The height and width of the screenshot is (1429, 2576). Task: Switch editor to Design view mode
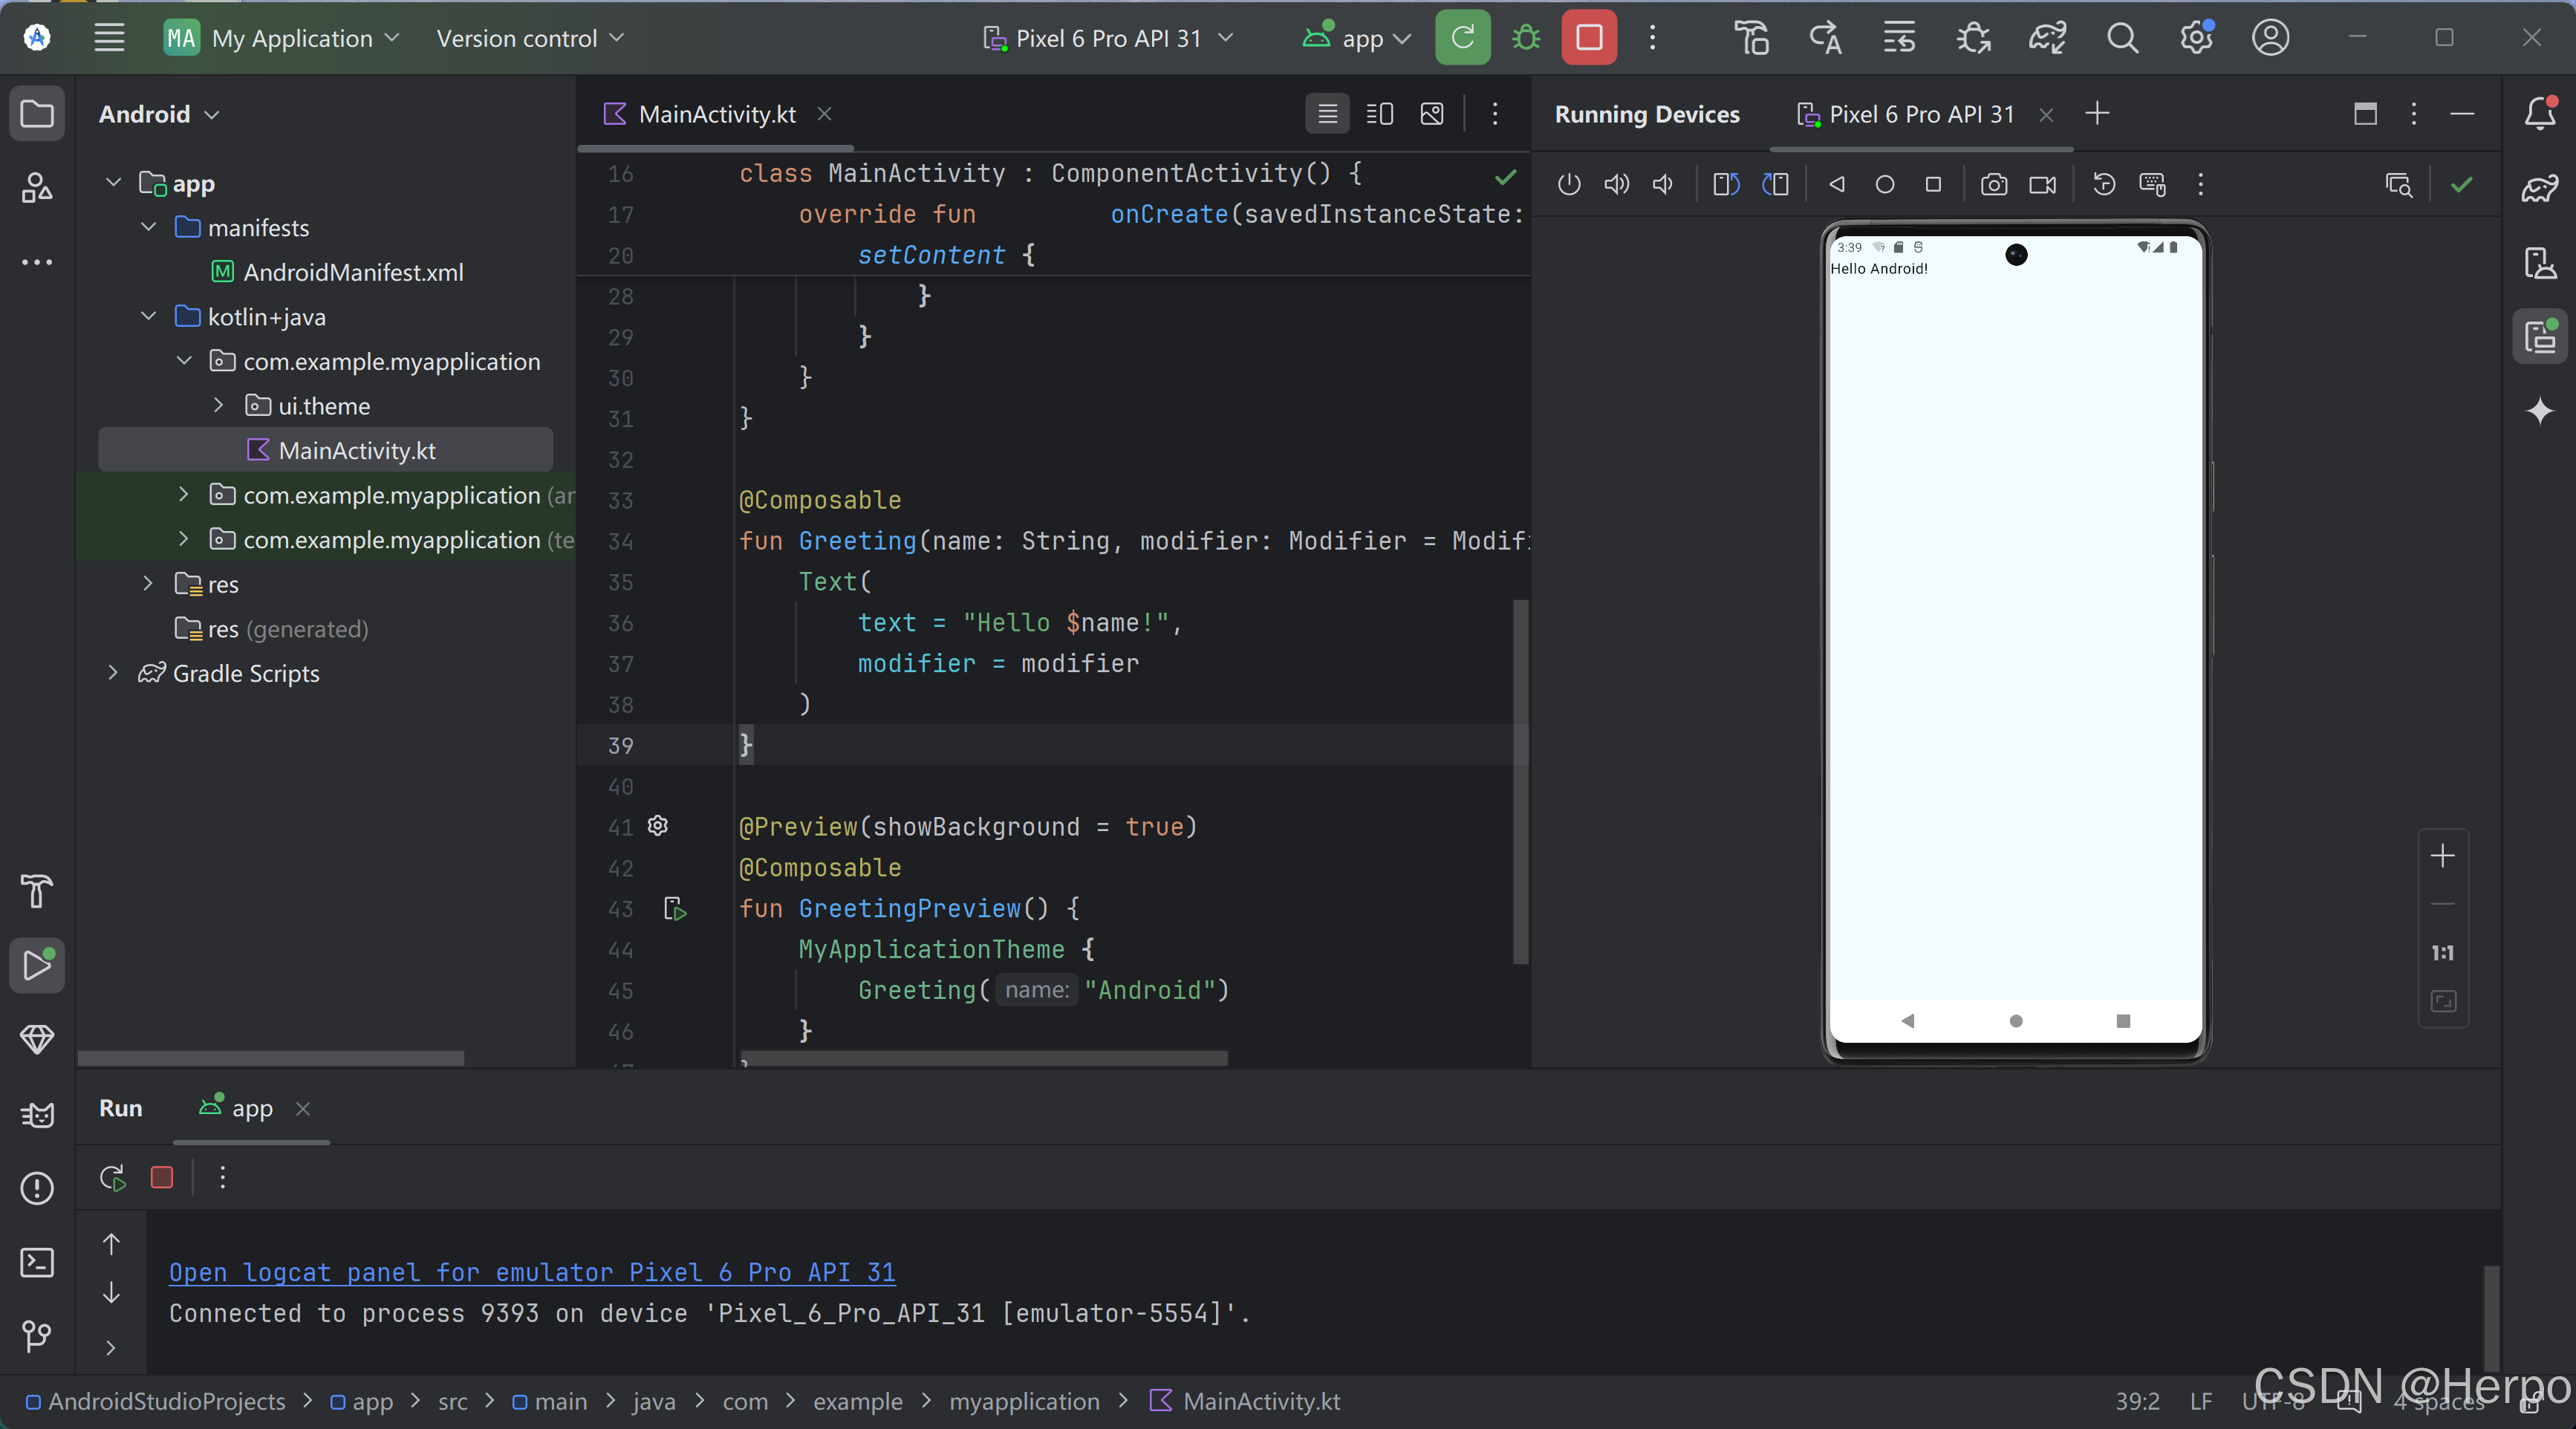[x=1431, y=114]
